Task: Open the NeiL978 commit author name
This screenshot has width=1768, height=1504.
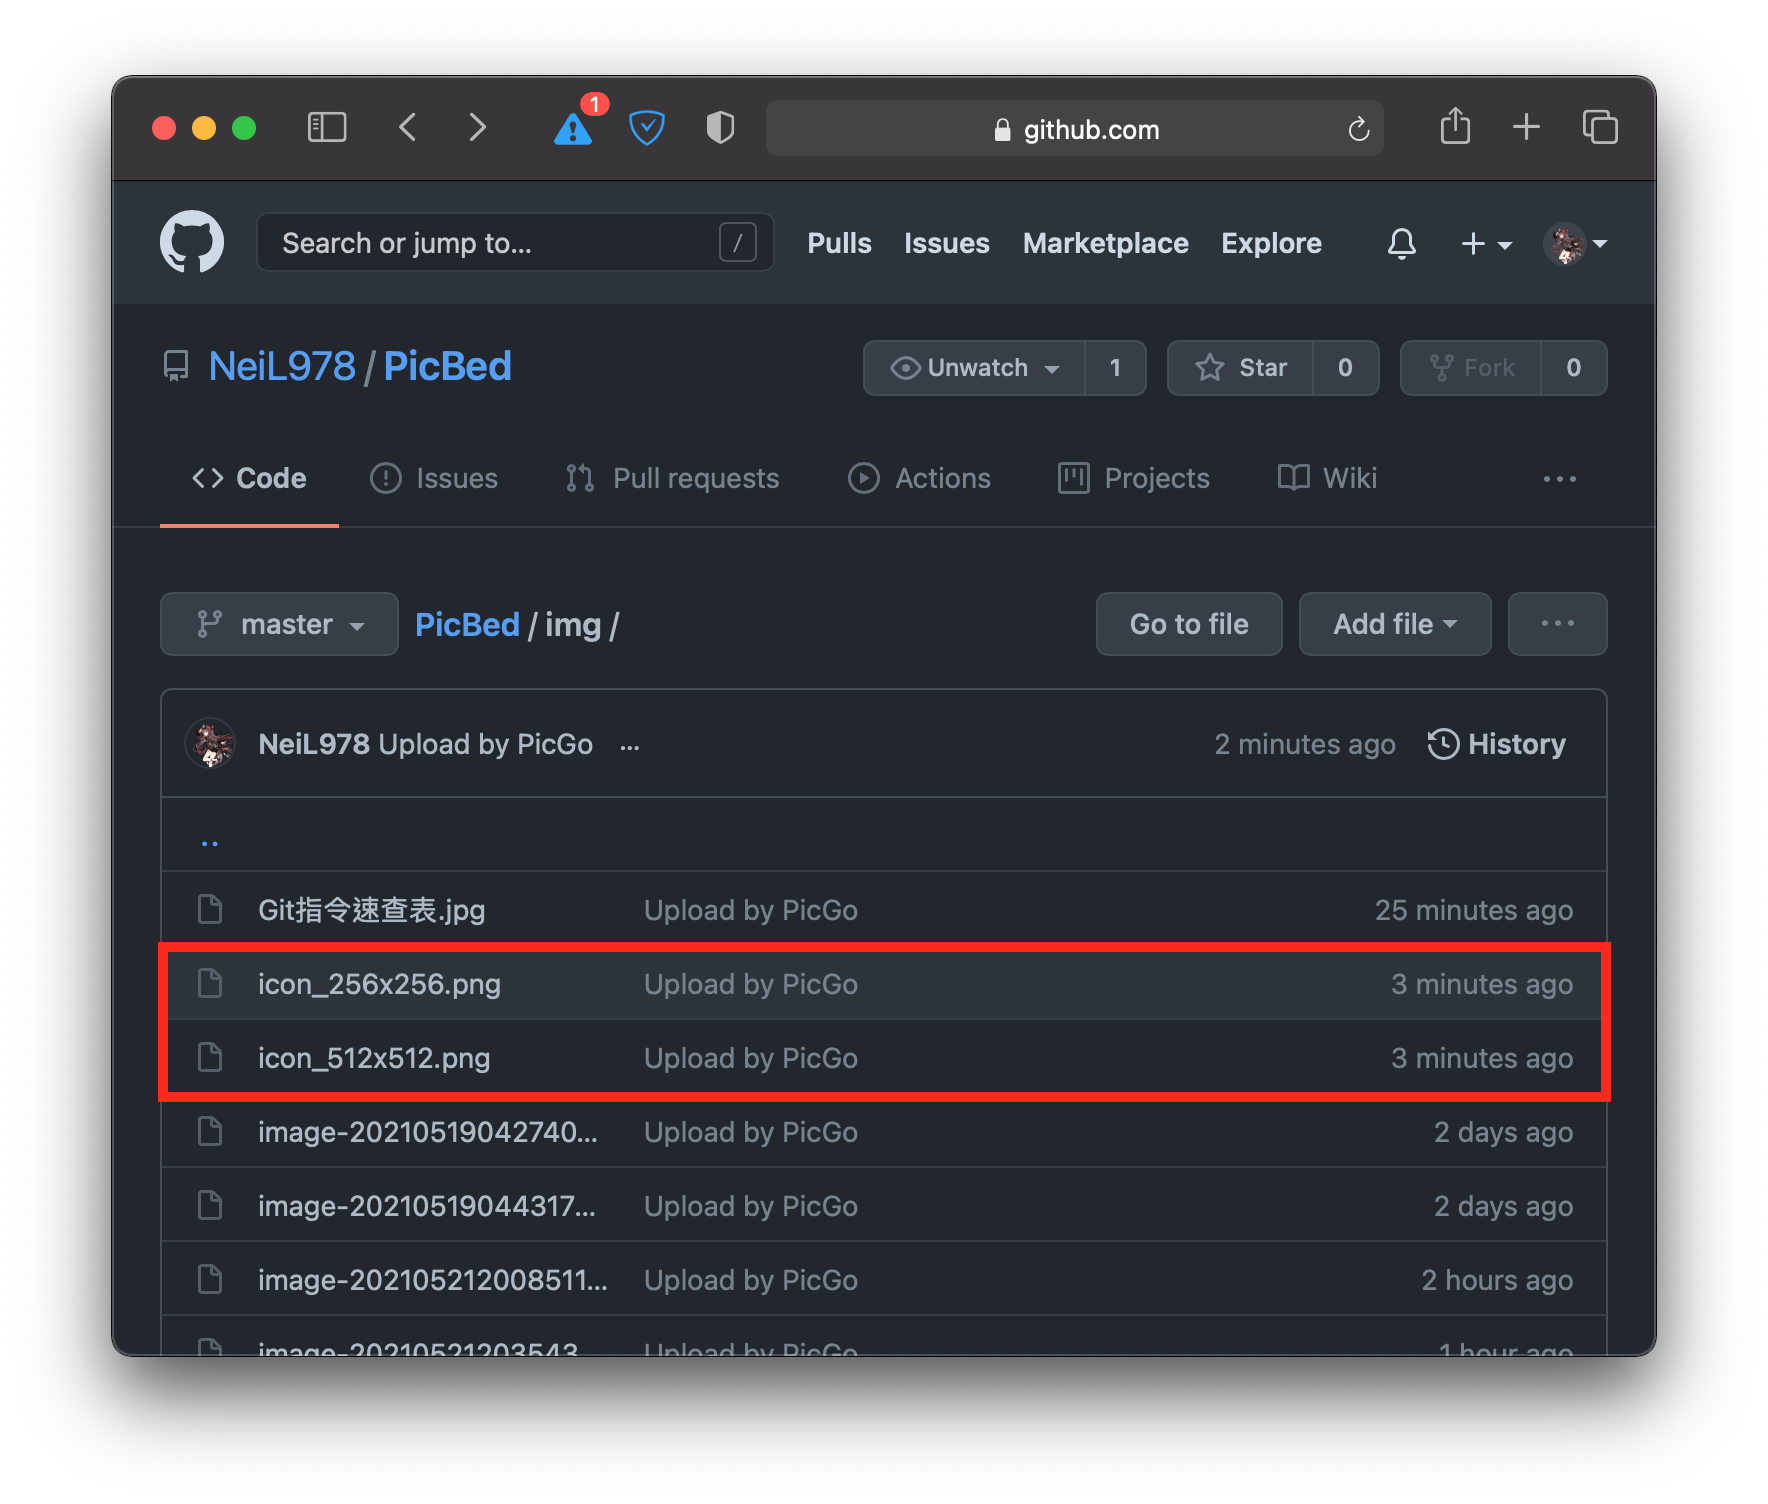Action: click(x=314, y=744)
